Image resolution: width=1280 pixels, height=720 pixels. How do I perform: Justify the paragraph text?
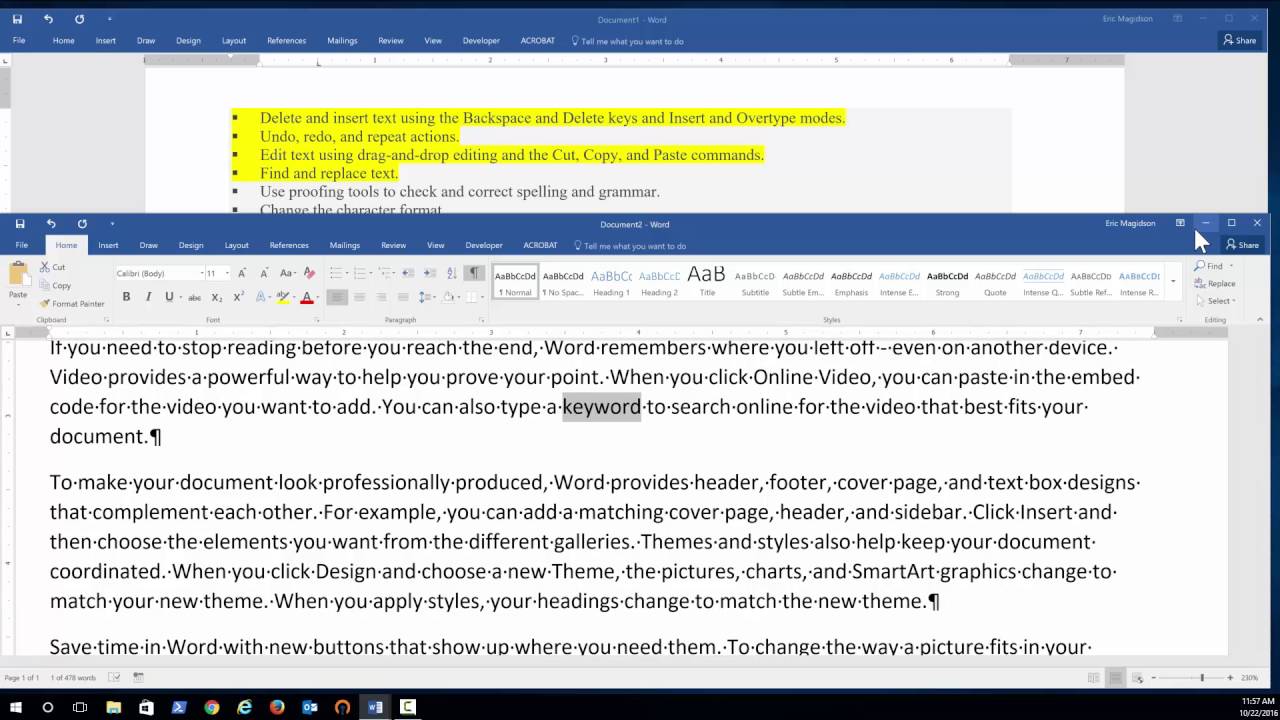tap(403, 297)
